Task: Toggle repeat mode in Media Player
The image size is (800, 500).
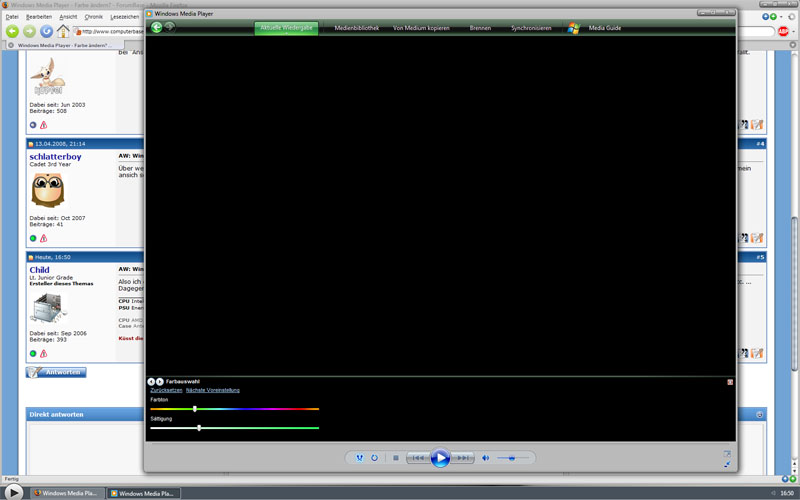Action: pyautogui.click(x=374, y=458)
